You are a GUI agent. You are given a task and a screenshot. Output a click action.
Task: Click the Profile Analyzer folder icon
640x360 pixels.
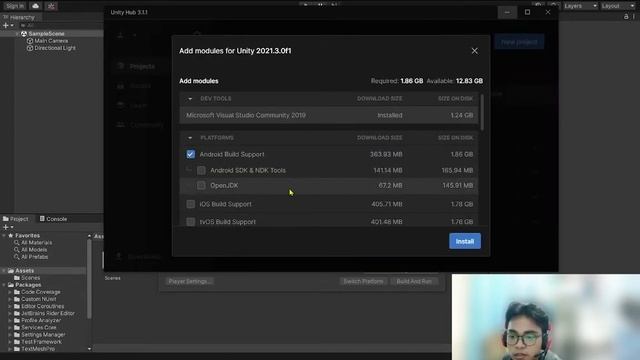17,320
